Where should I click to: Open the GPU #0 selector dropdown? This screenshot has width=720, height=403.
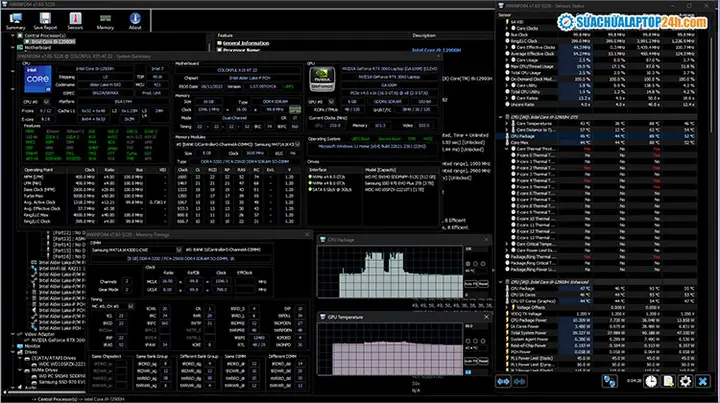331,101
